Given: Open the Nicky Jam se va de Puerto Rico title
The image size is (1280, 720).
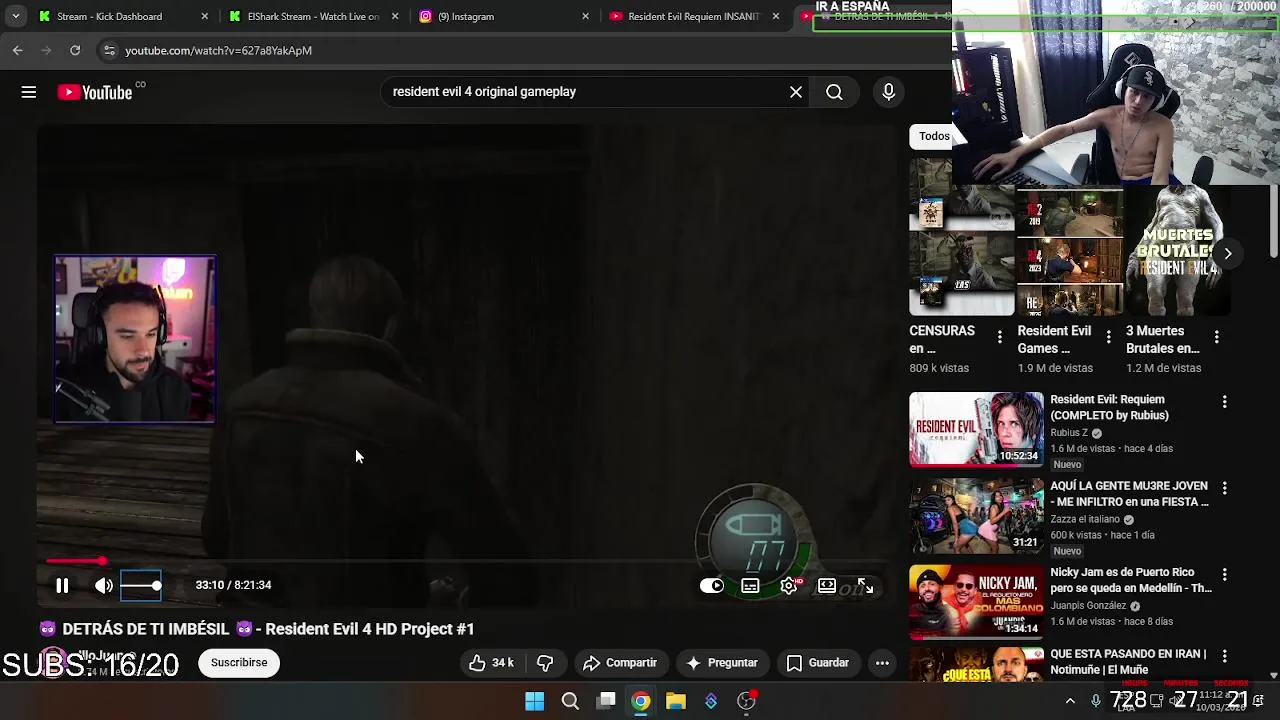Looking at the screenshot, I should (1130, 581).
